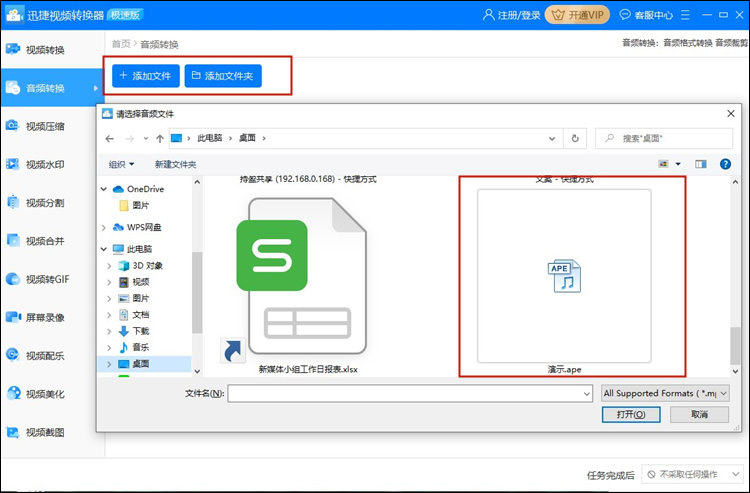Toggle the preview pane icon
The width and height of the screenshot is (750, 493).
(701, 164)
